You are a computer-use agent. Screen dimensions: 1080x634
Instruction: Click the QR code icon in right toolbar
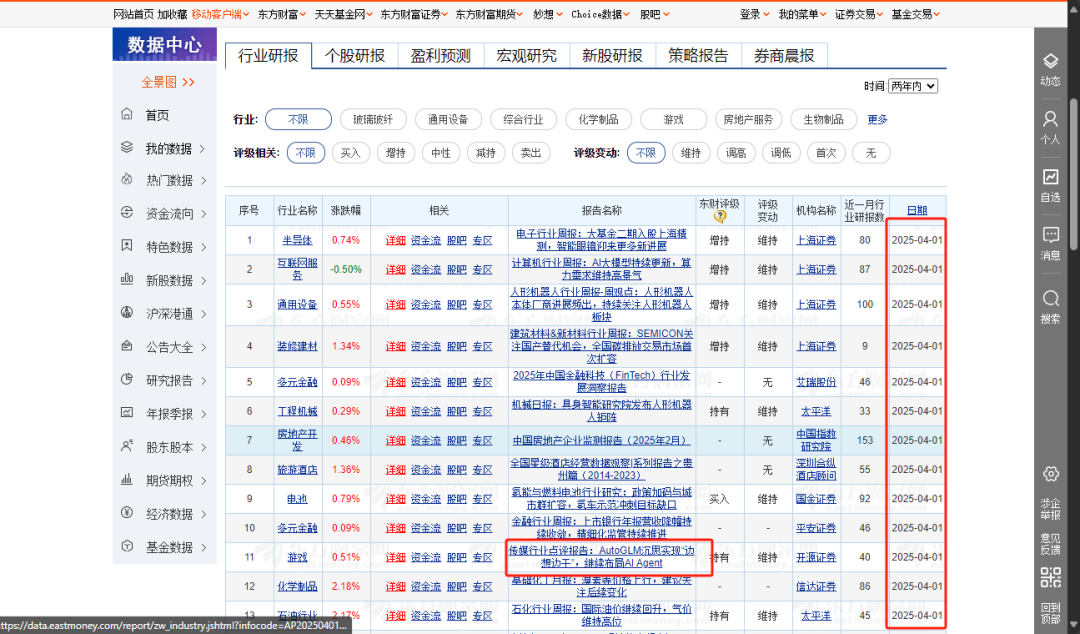click(1050, 577)
